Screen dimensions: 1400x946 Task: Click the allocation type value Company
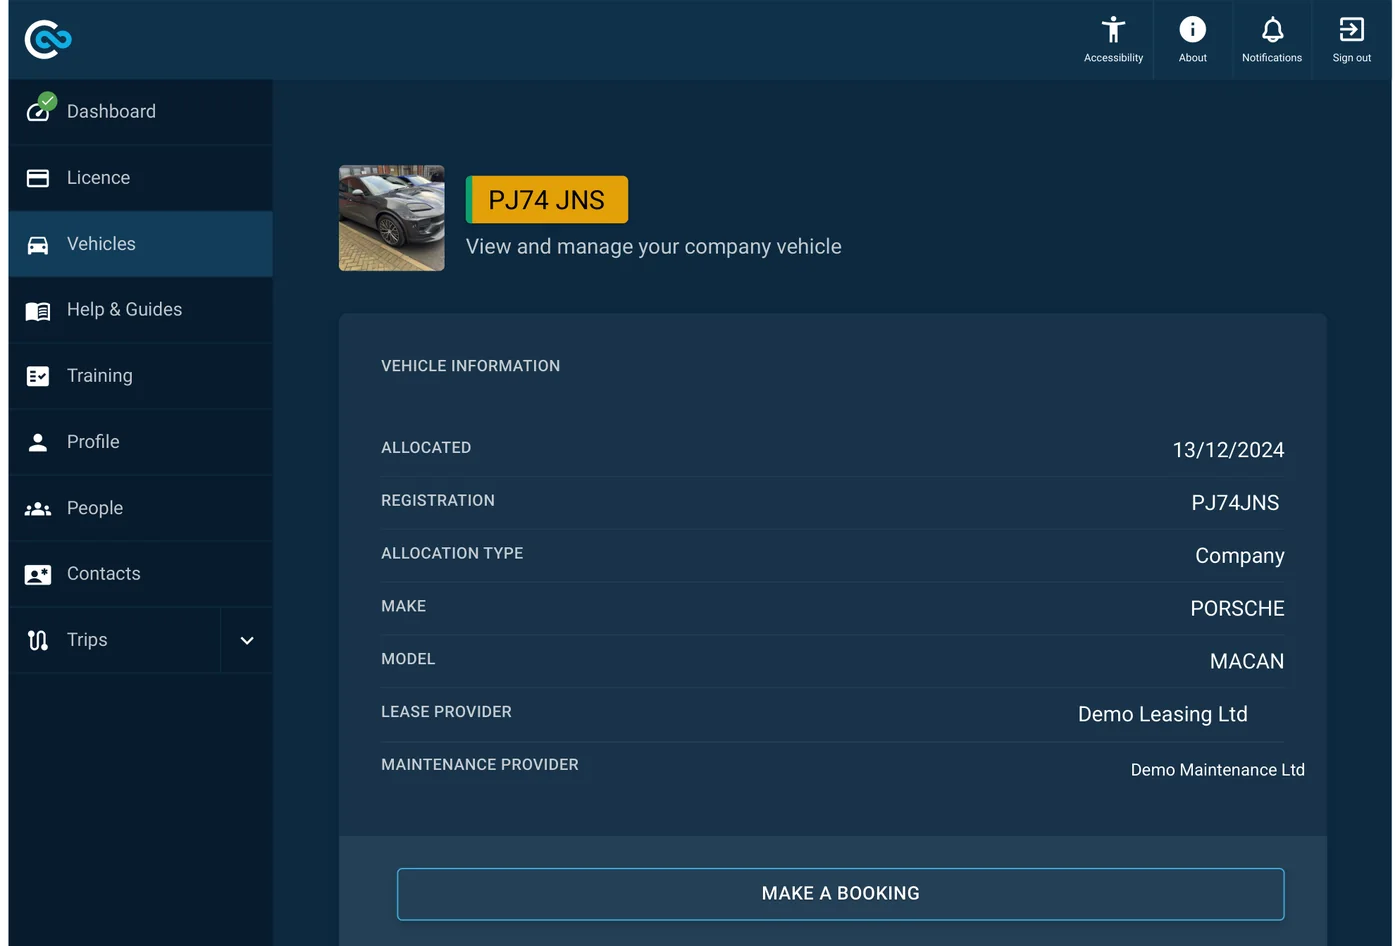tap(1240, 556)
